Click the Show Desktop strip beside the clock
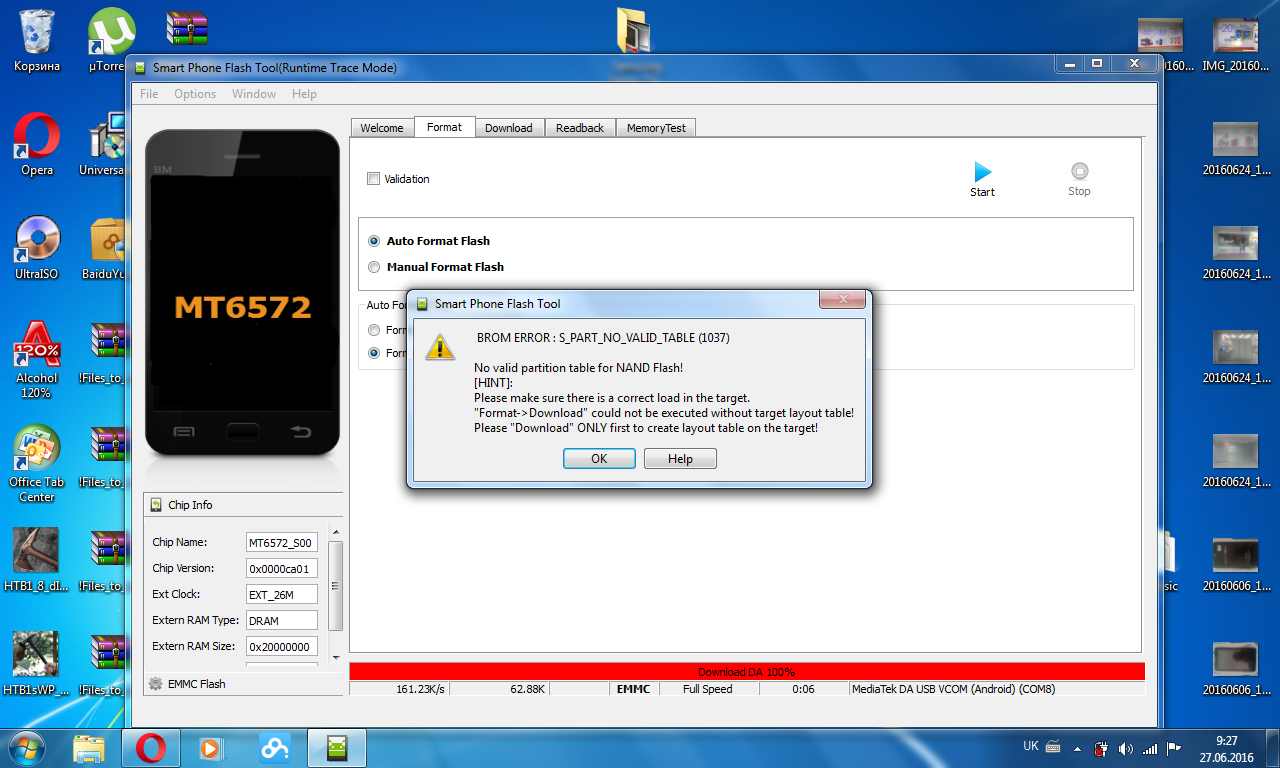1280x768 pixels. tap(1272, 748)
